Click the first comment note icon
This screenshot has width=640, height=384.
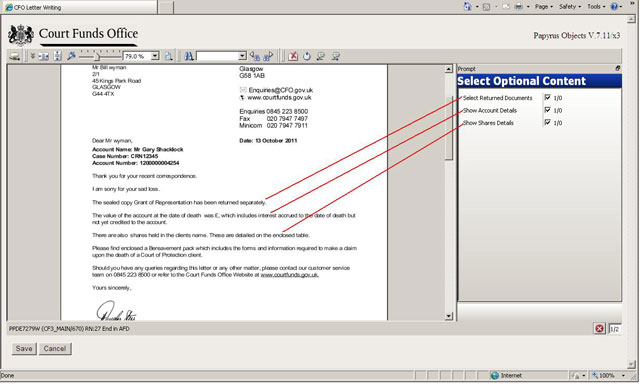tap(321, 56)
